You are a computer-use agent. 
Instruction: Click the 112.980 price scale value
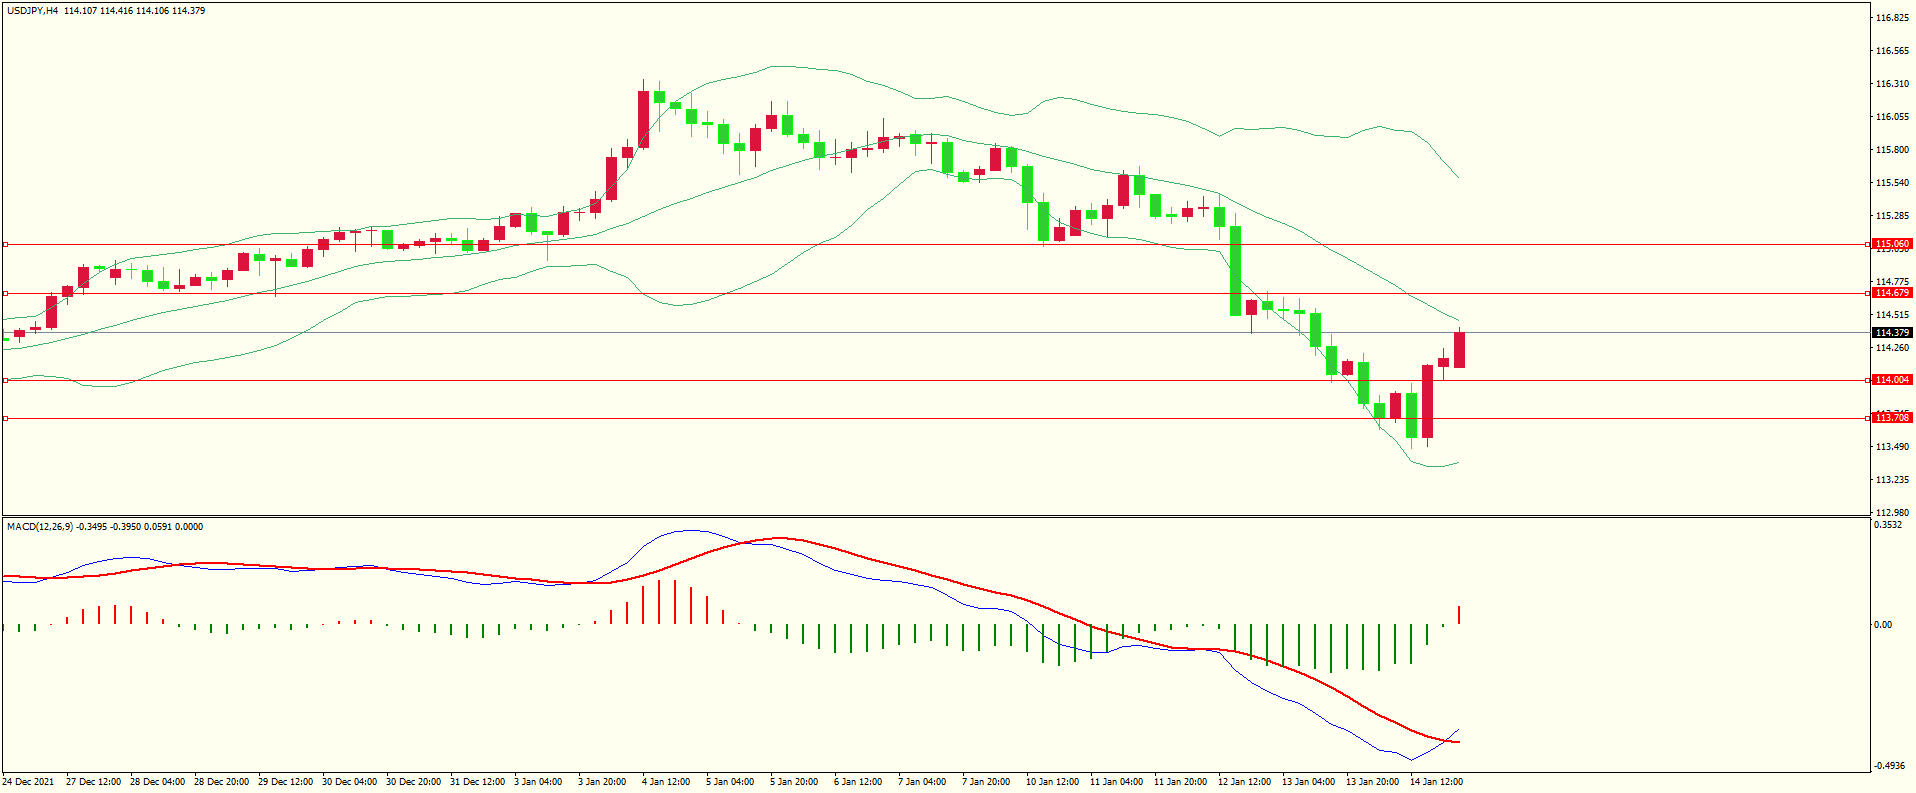tap(1892, 513)
